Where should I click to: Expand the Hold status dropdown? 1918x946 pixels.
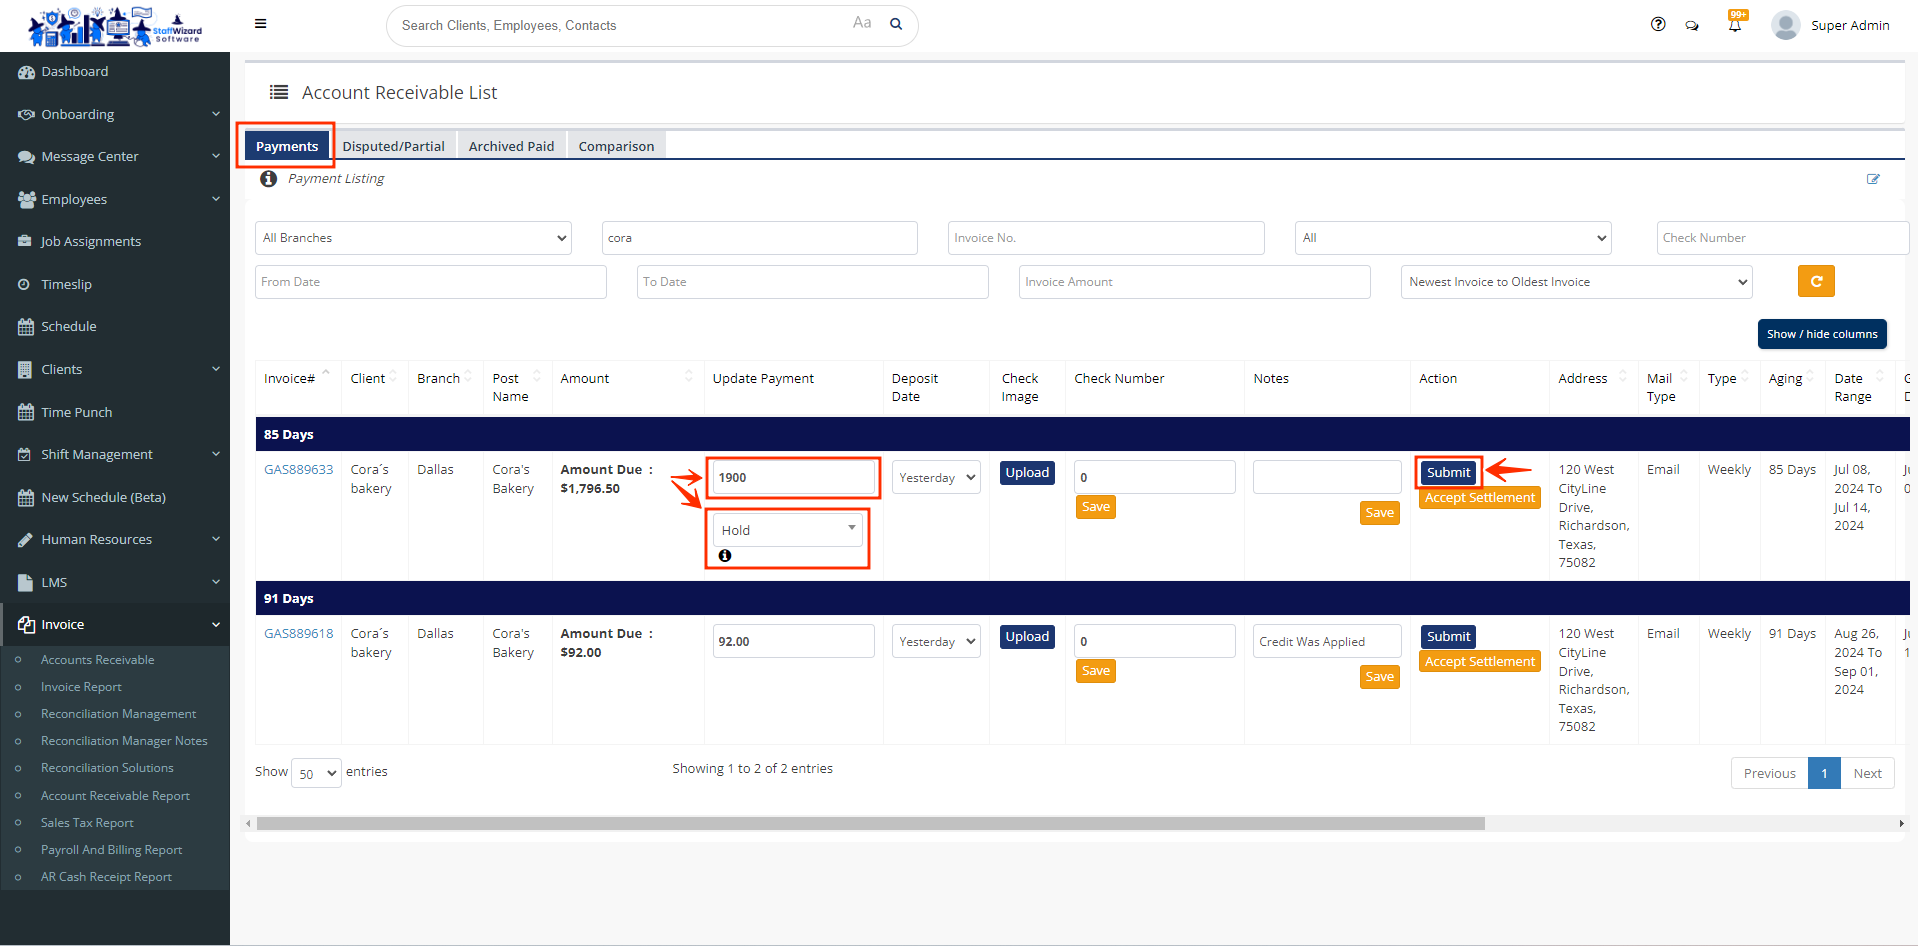(787, 530)
